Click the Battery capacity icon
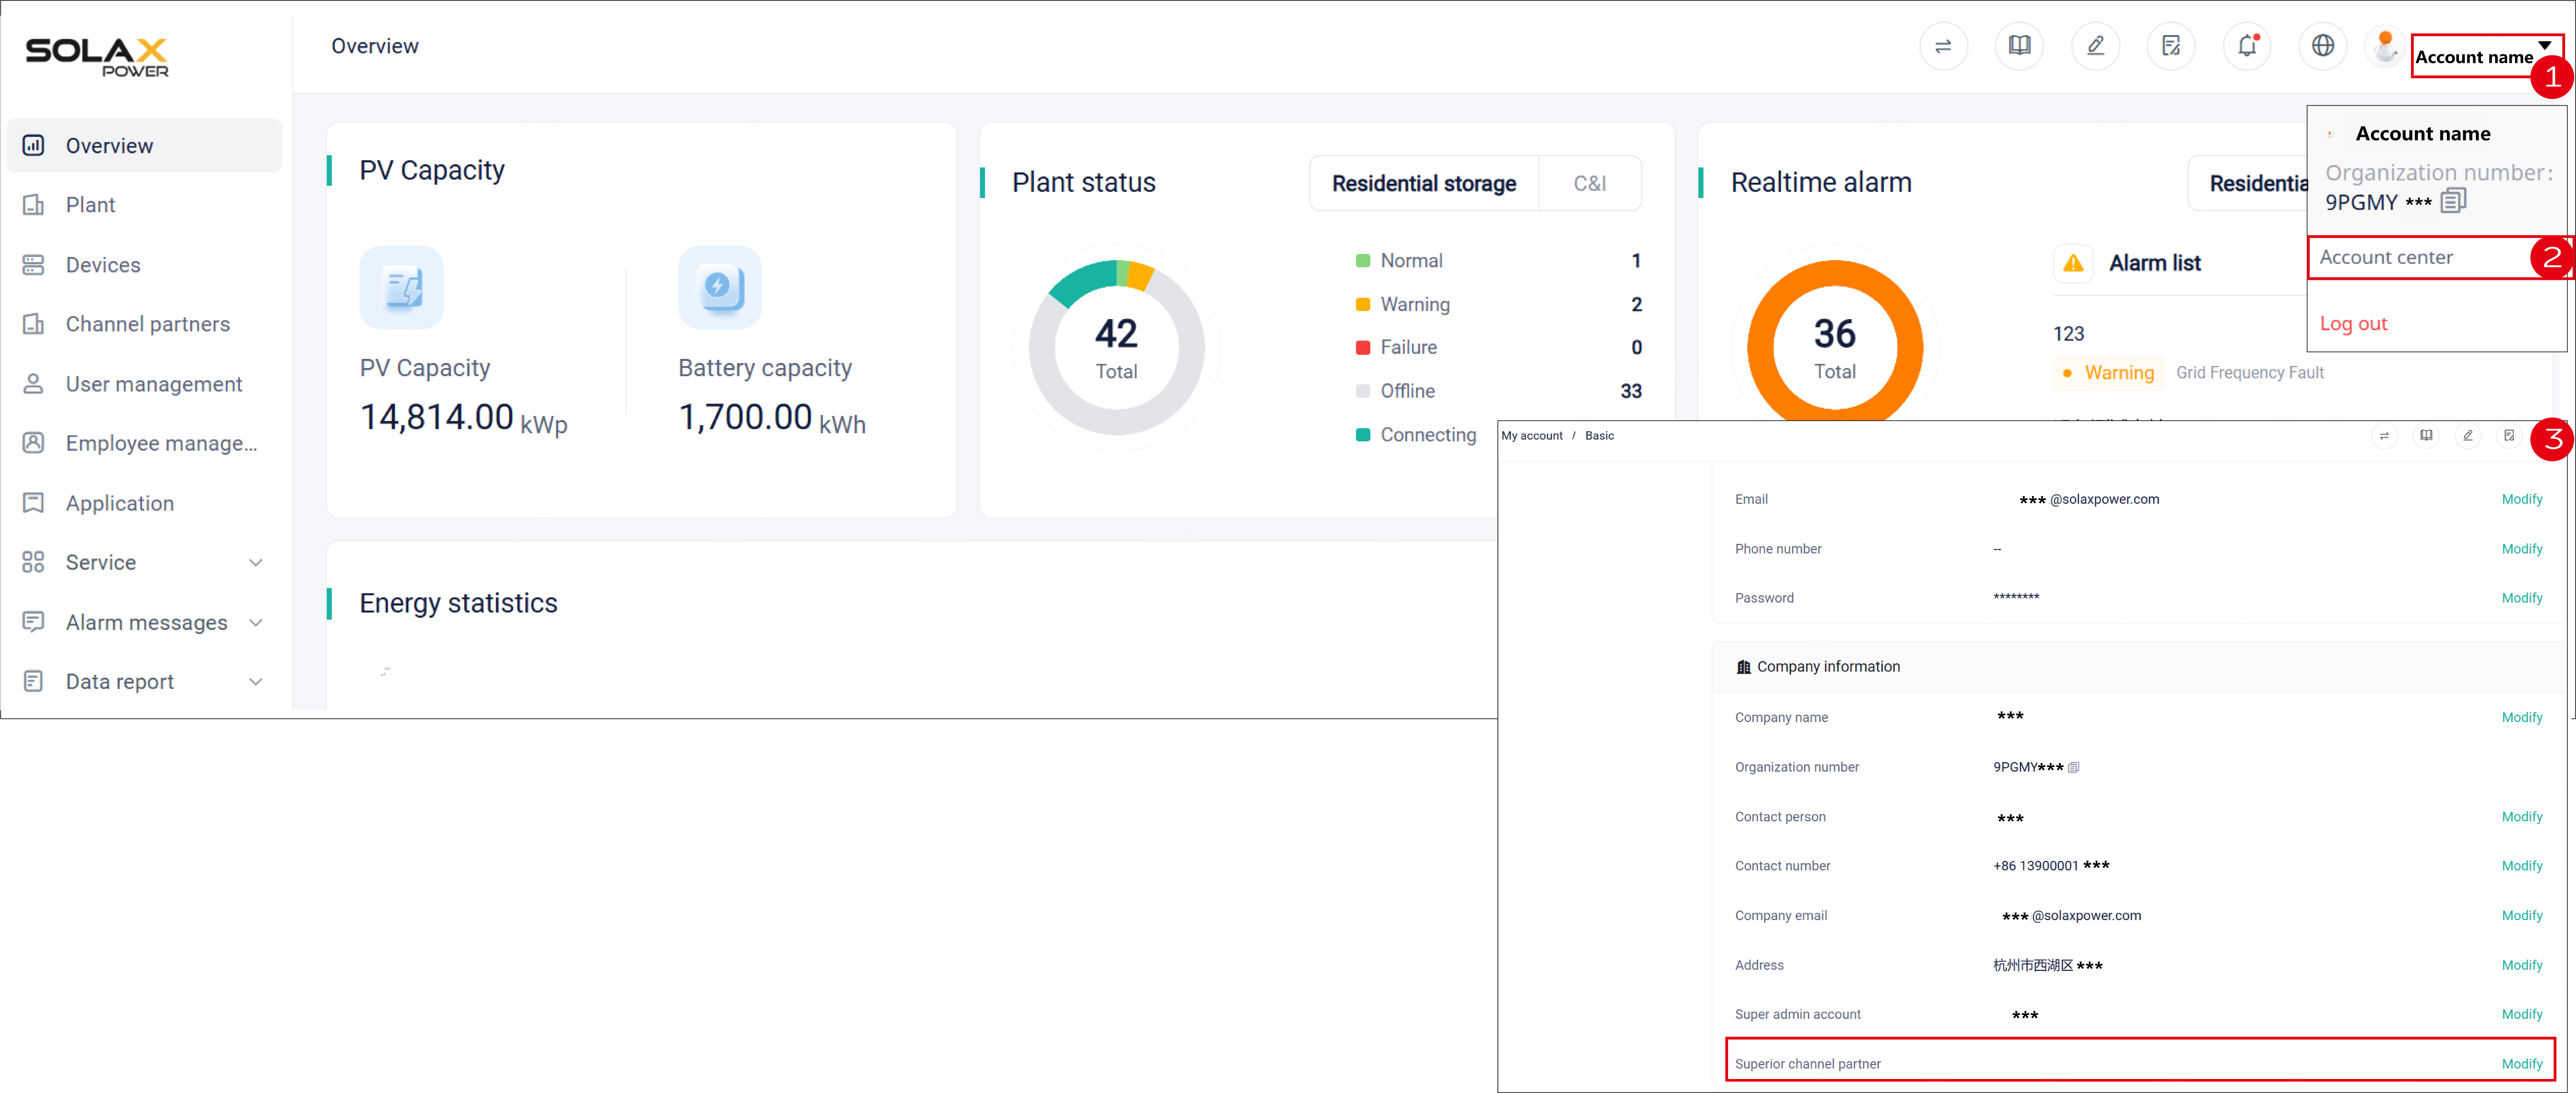The image size is (2576, 1093). [x=720, y=288]
